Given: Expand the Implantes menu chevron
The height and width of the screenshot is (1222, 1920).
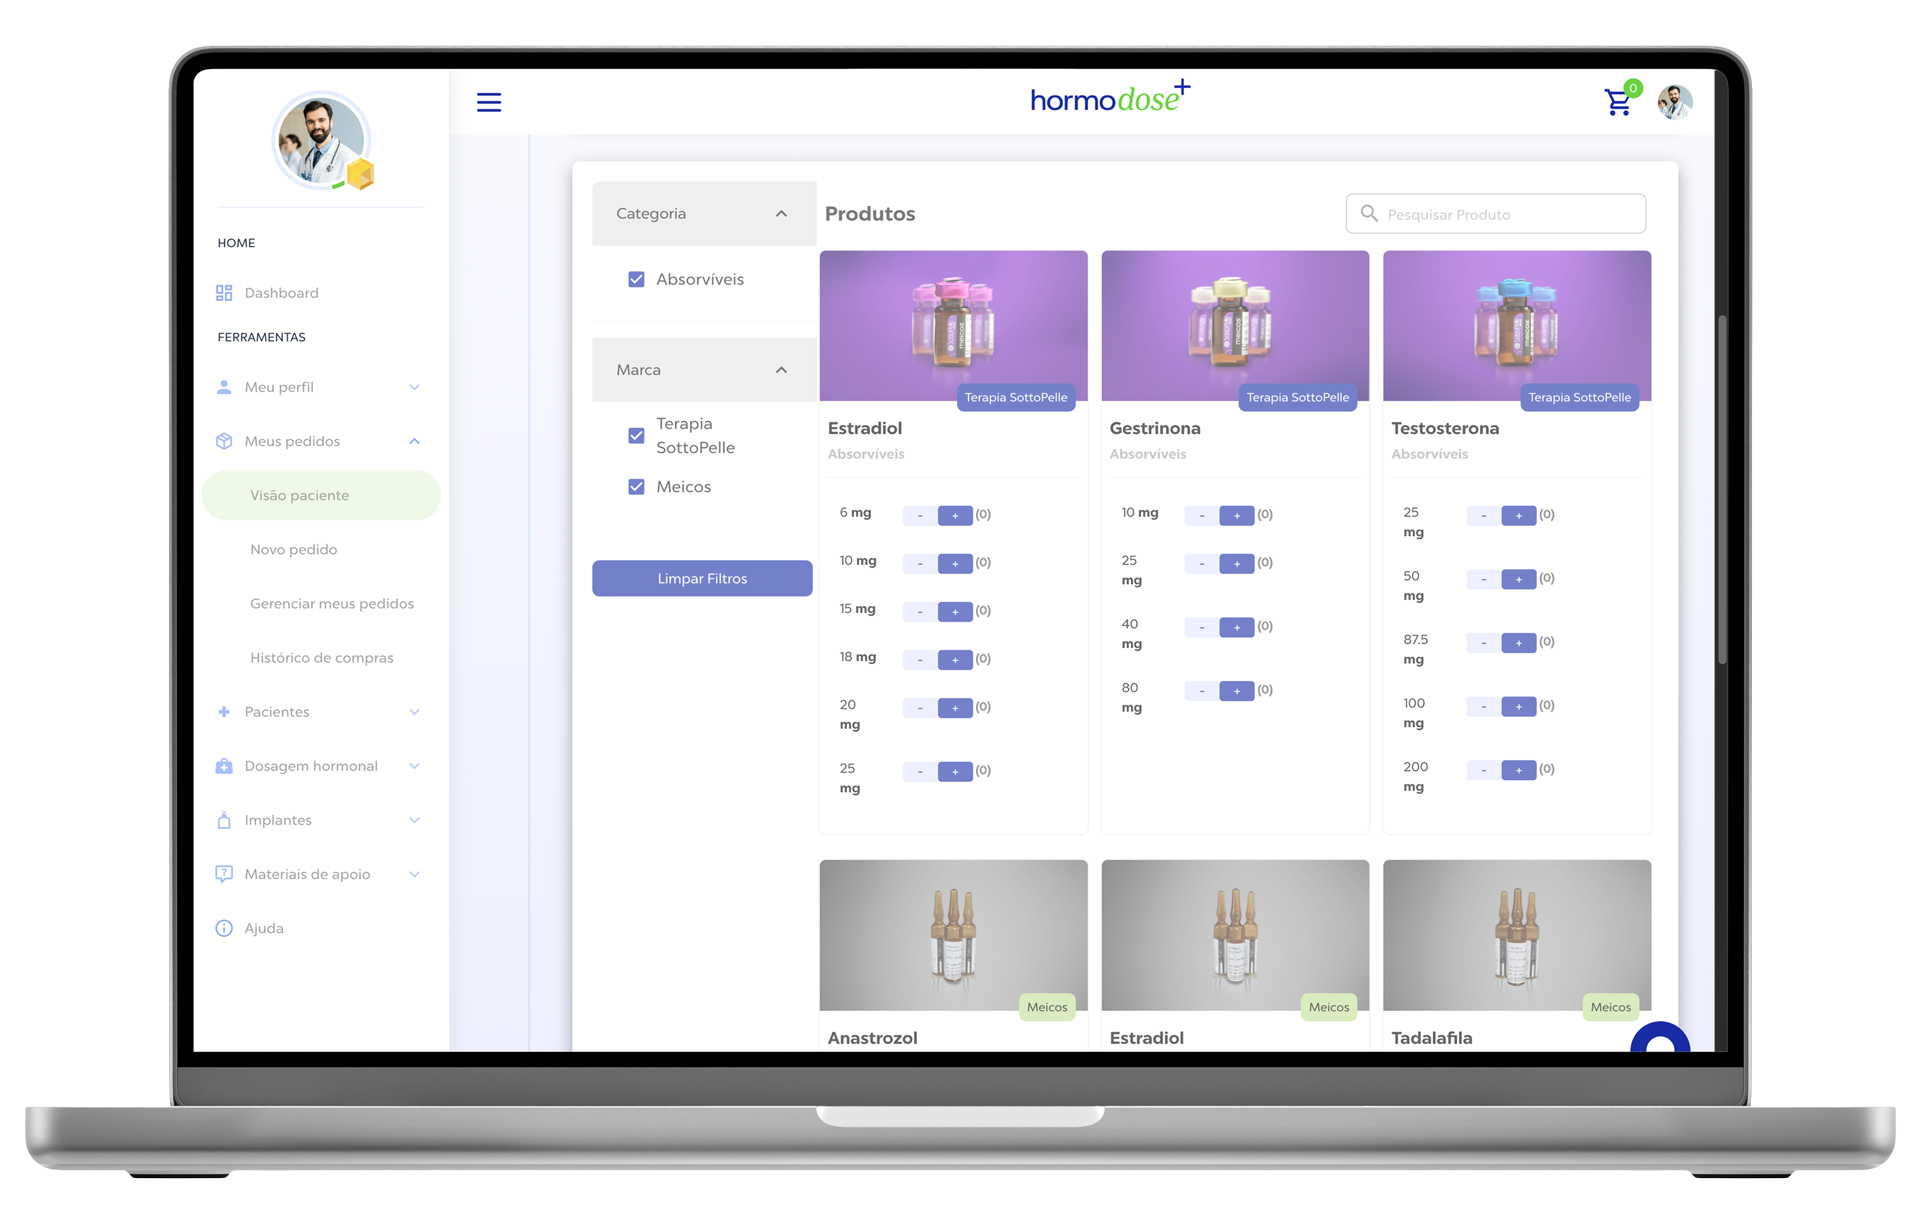Looking at the screenshot, I should coord(414,820).
